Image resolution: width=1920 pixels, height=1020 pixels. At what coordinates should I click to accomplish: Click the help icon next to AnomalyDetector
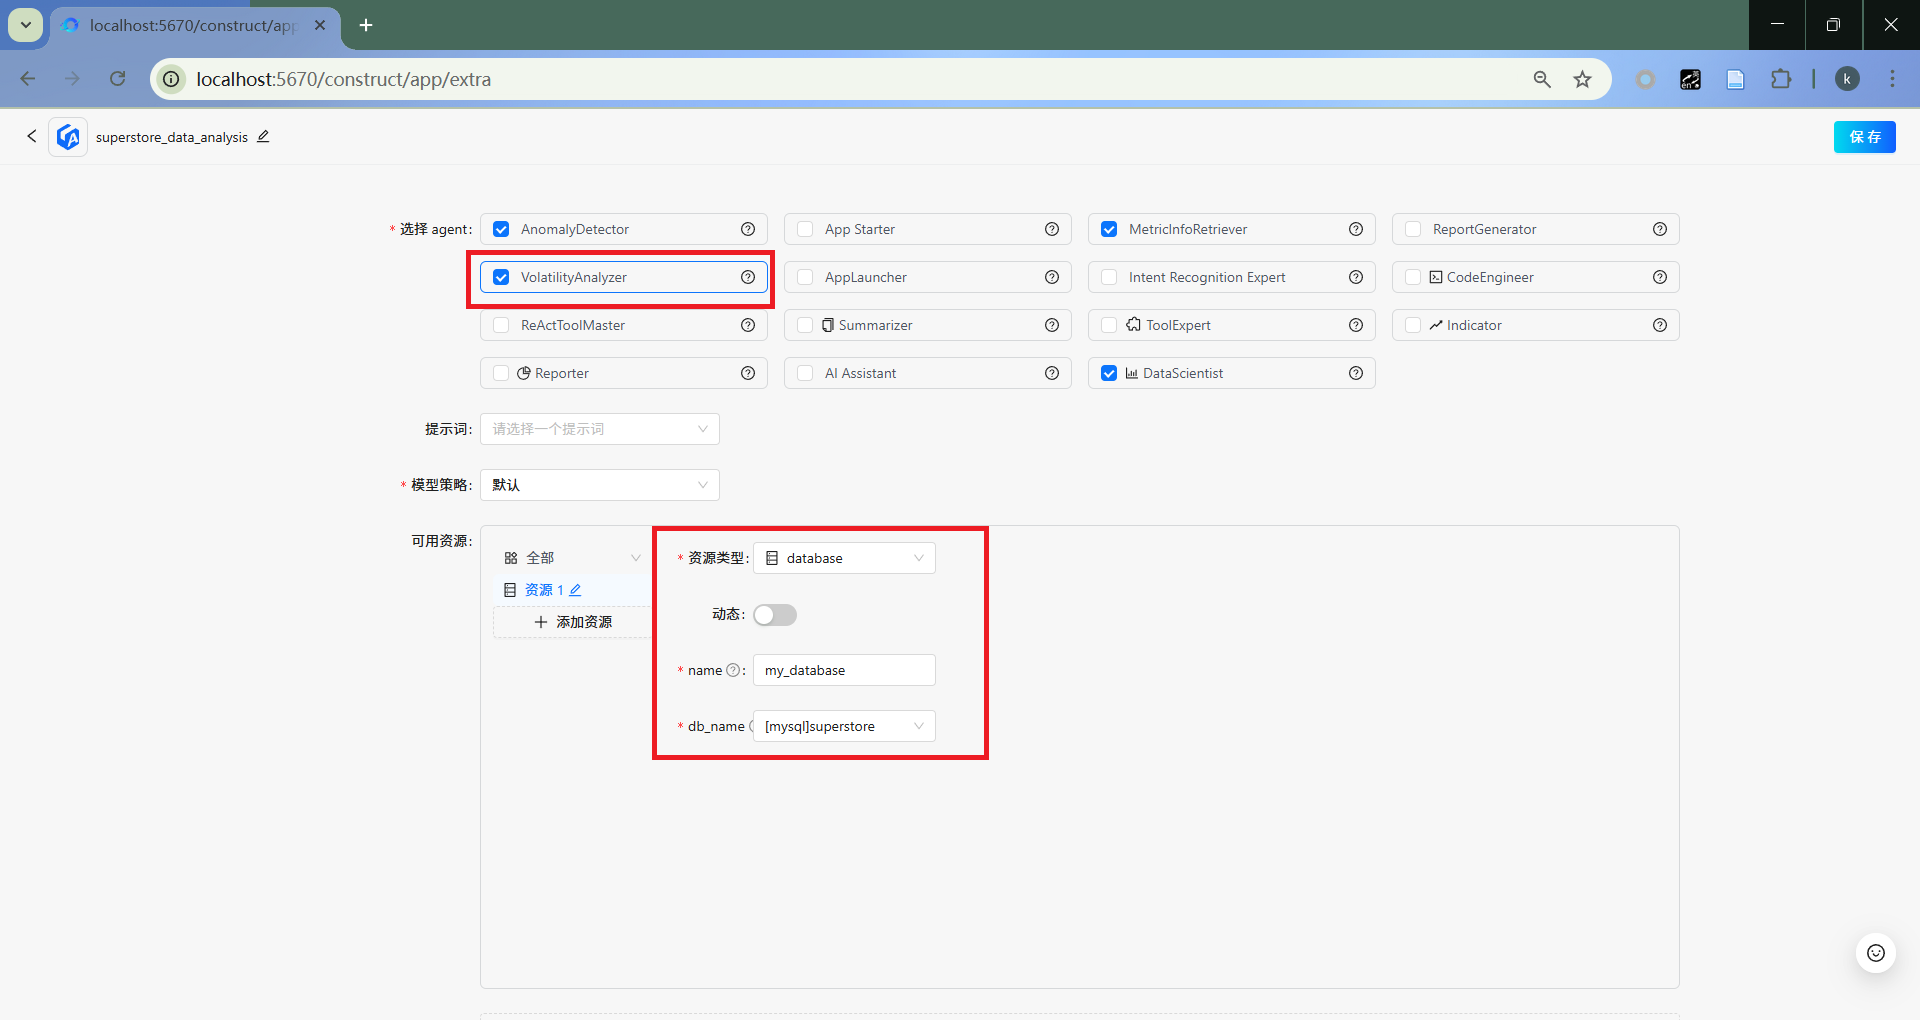tap(747, 229)
